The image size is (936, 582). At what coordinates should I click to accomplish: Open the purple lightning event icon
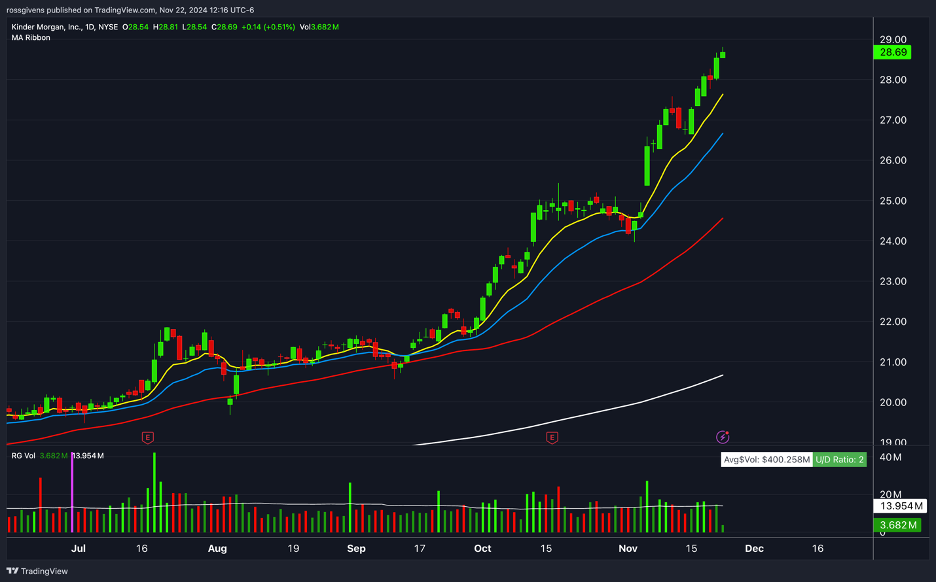(x=722, y=437)
